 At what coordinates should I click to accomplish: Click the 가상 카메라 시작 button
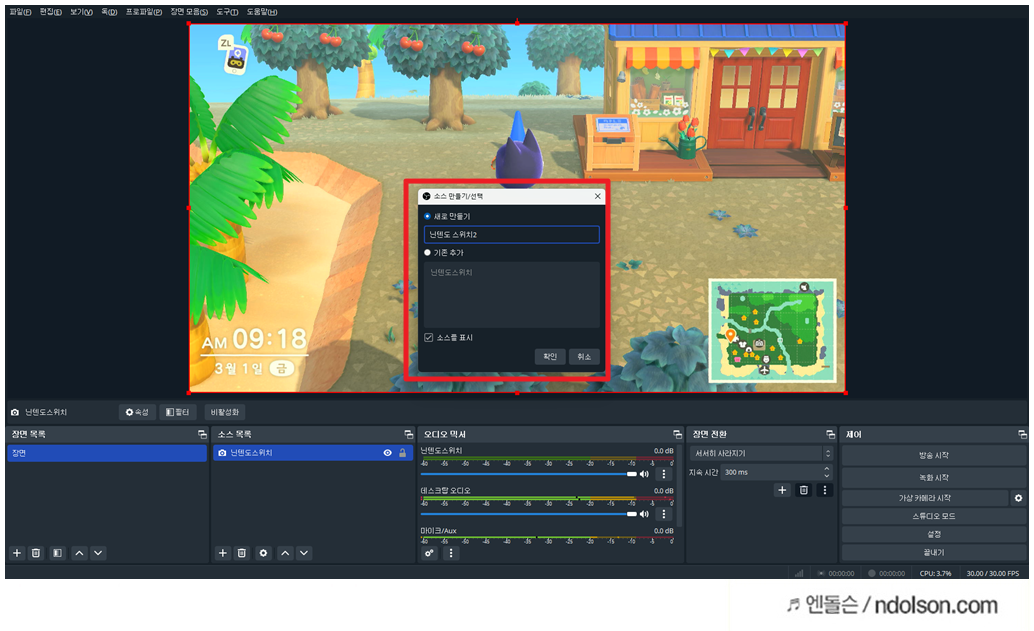[925, 498]
